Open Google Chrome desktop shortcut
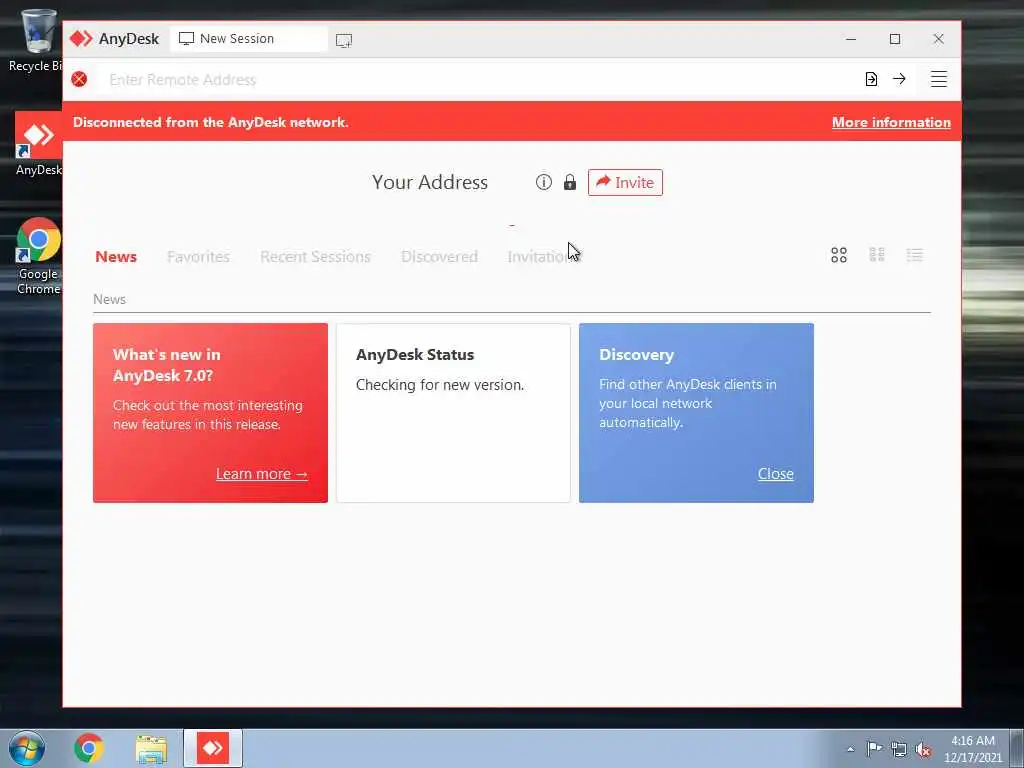This screenshot has height=768, width=1024. pyautogui.click(x=39, y=256)
